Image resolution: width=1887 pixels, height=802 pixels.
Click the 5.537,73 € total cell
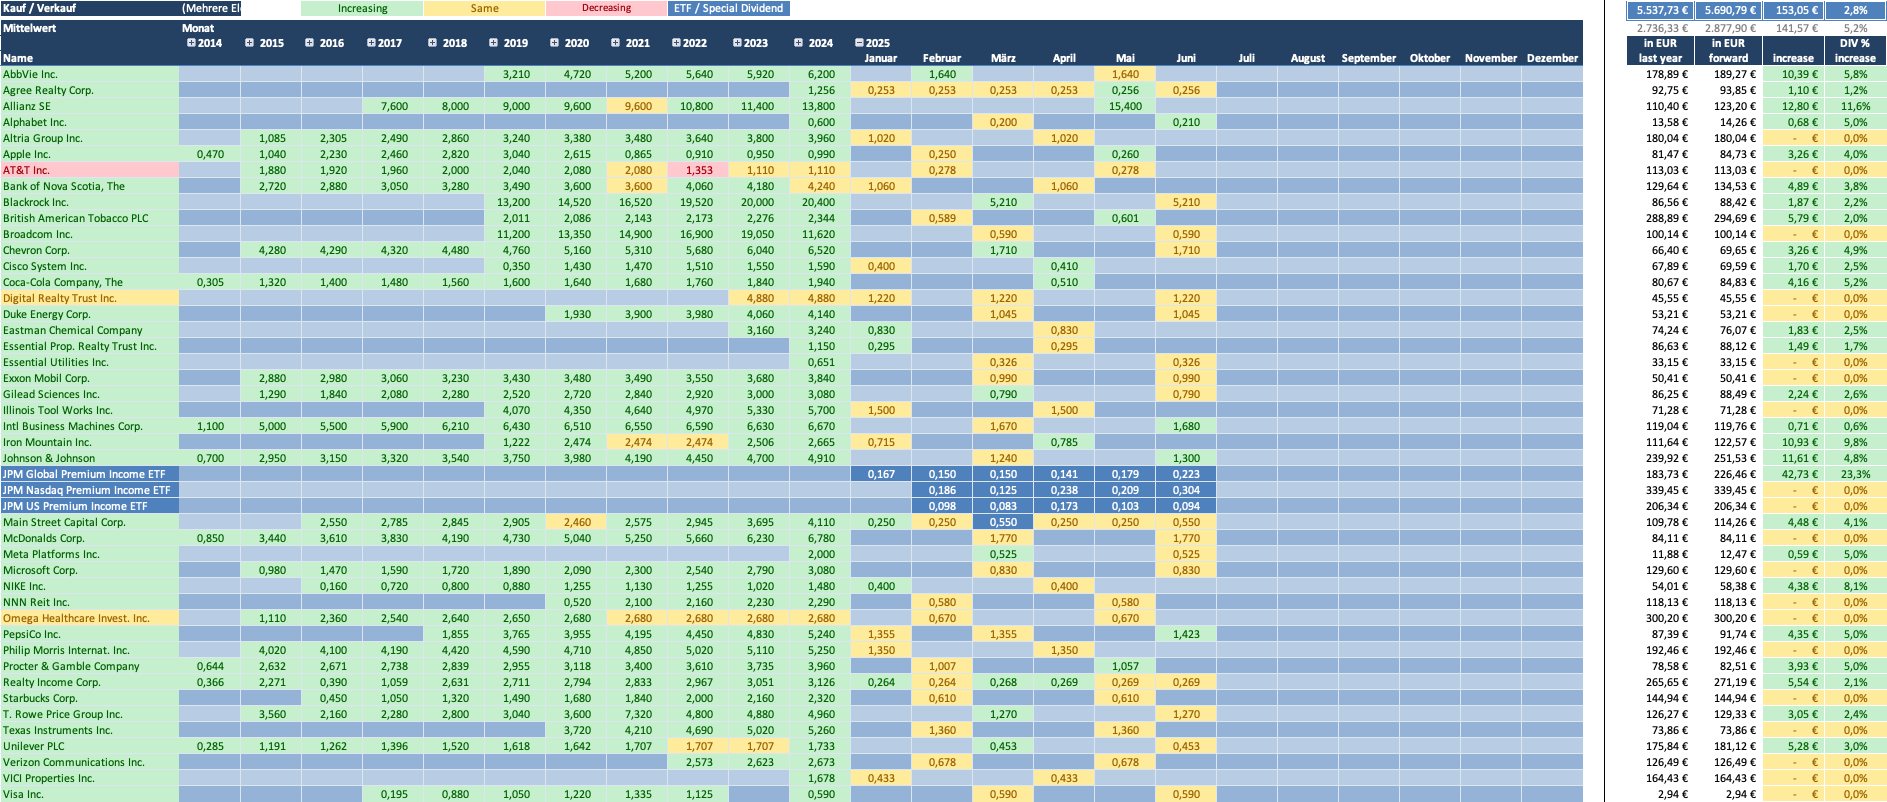[x=1660, y=10]
